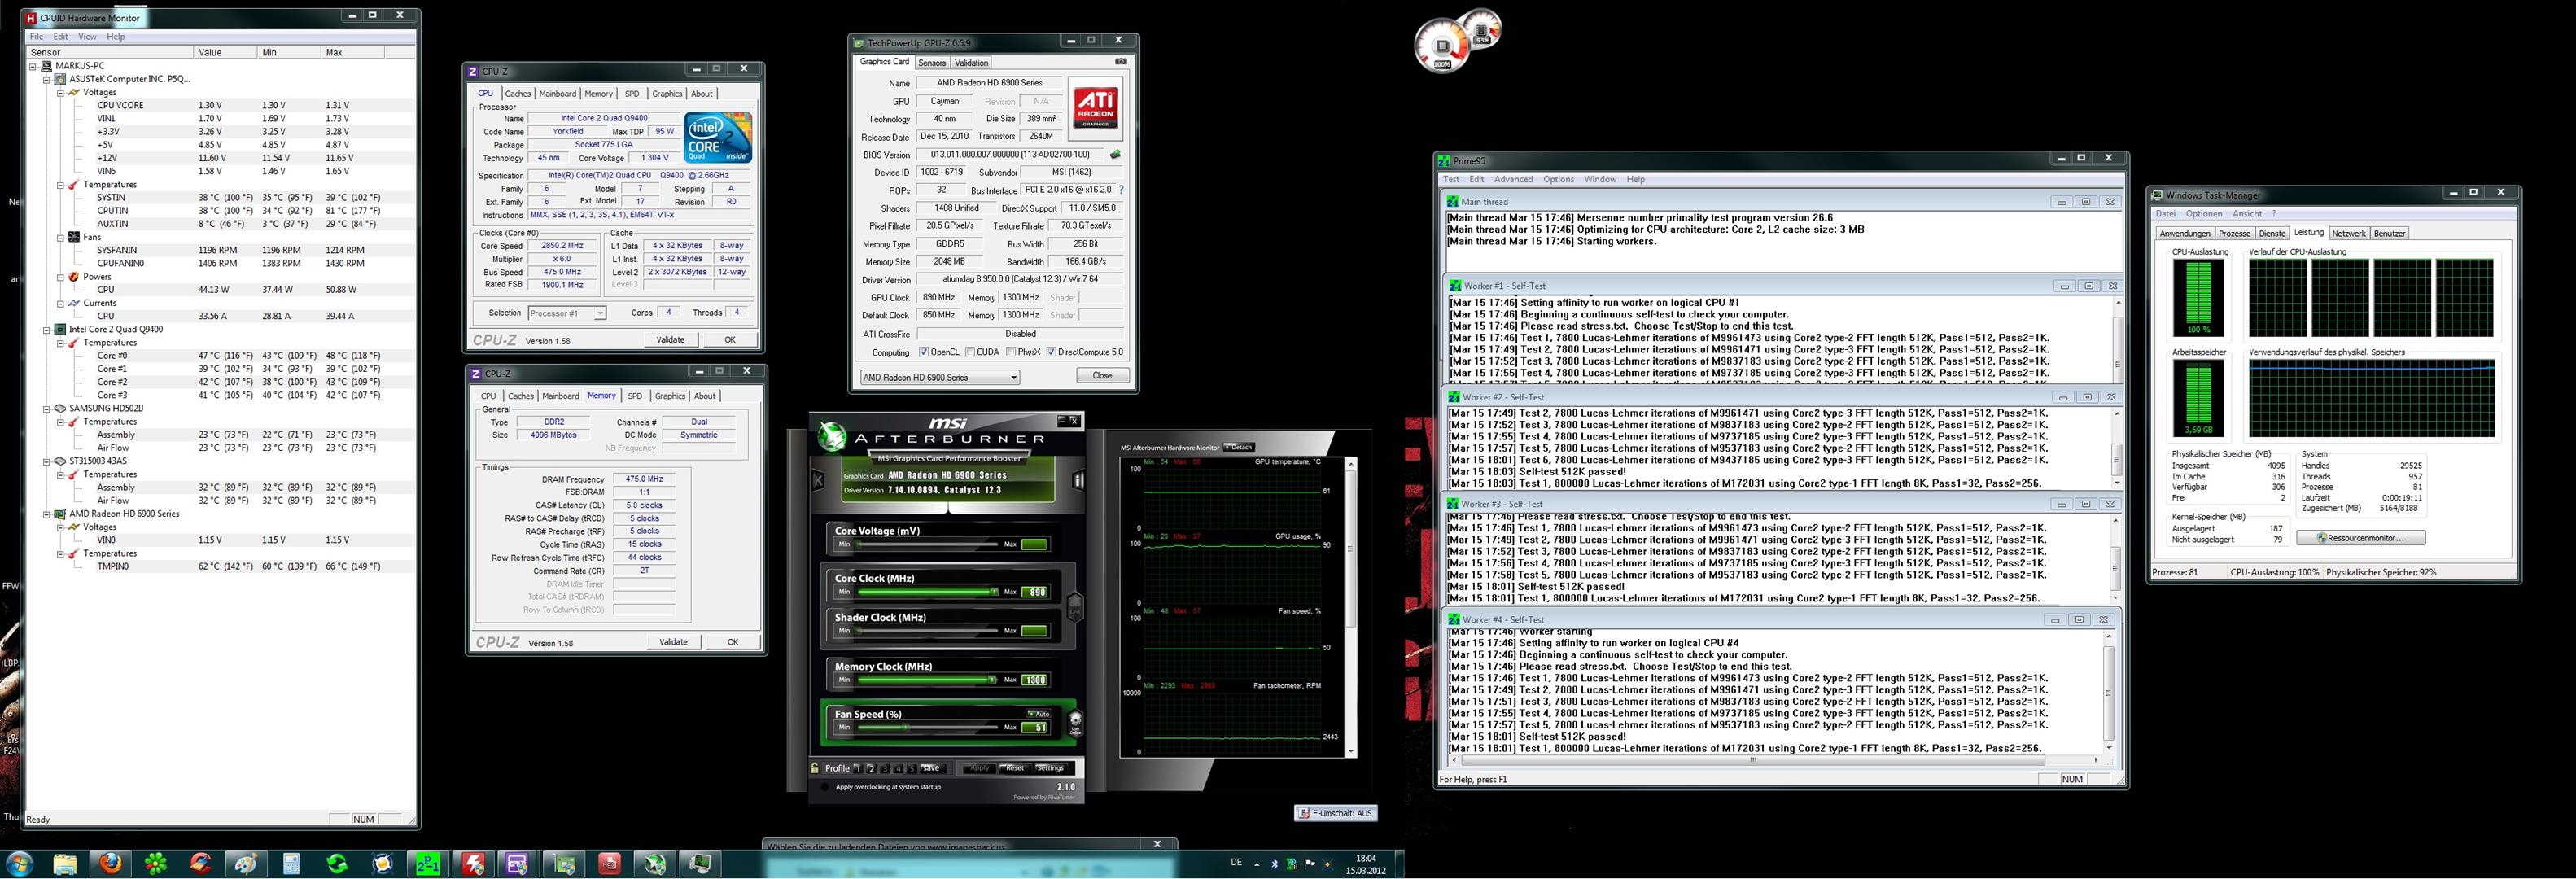Collapse the Intel Core 2 Quad Q9400 node

[46, 329]
